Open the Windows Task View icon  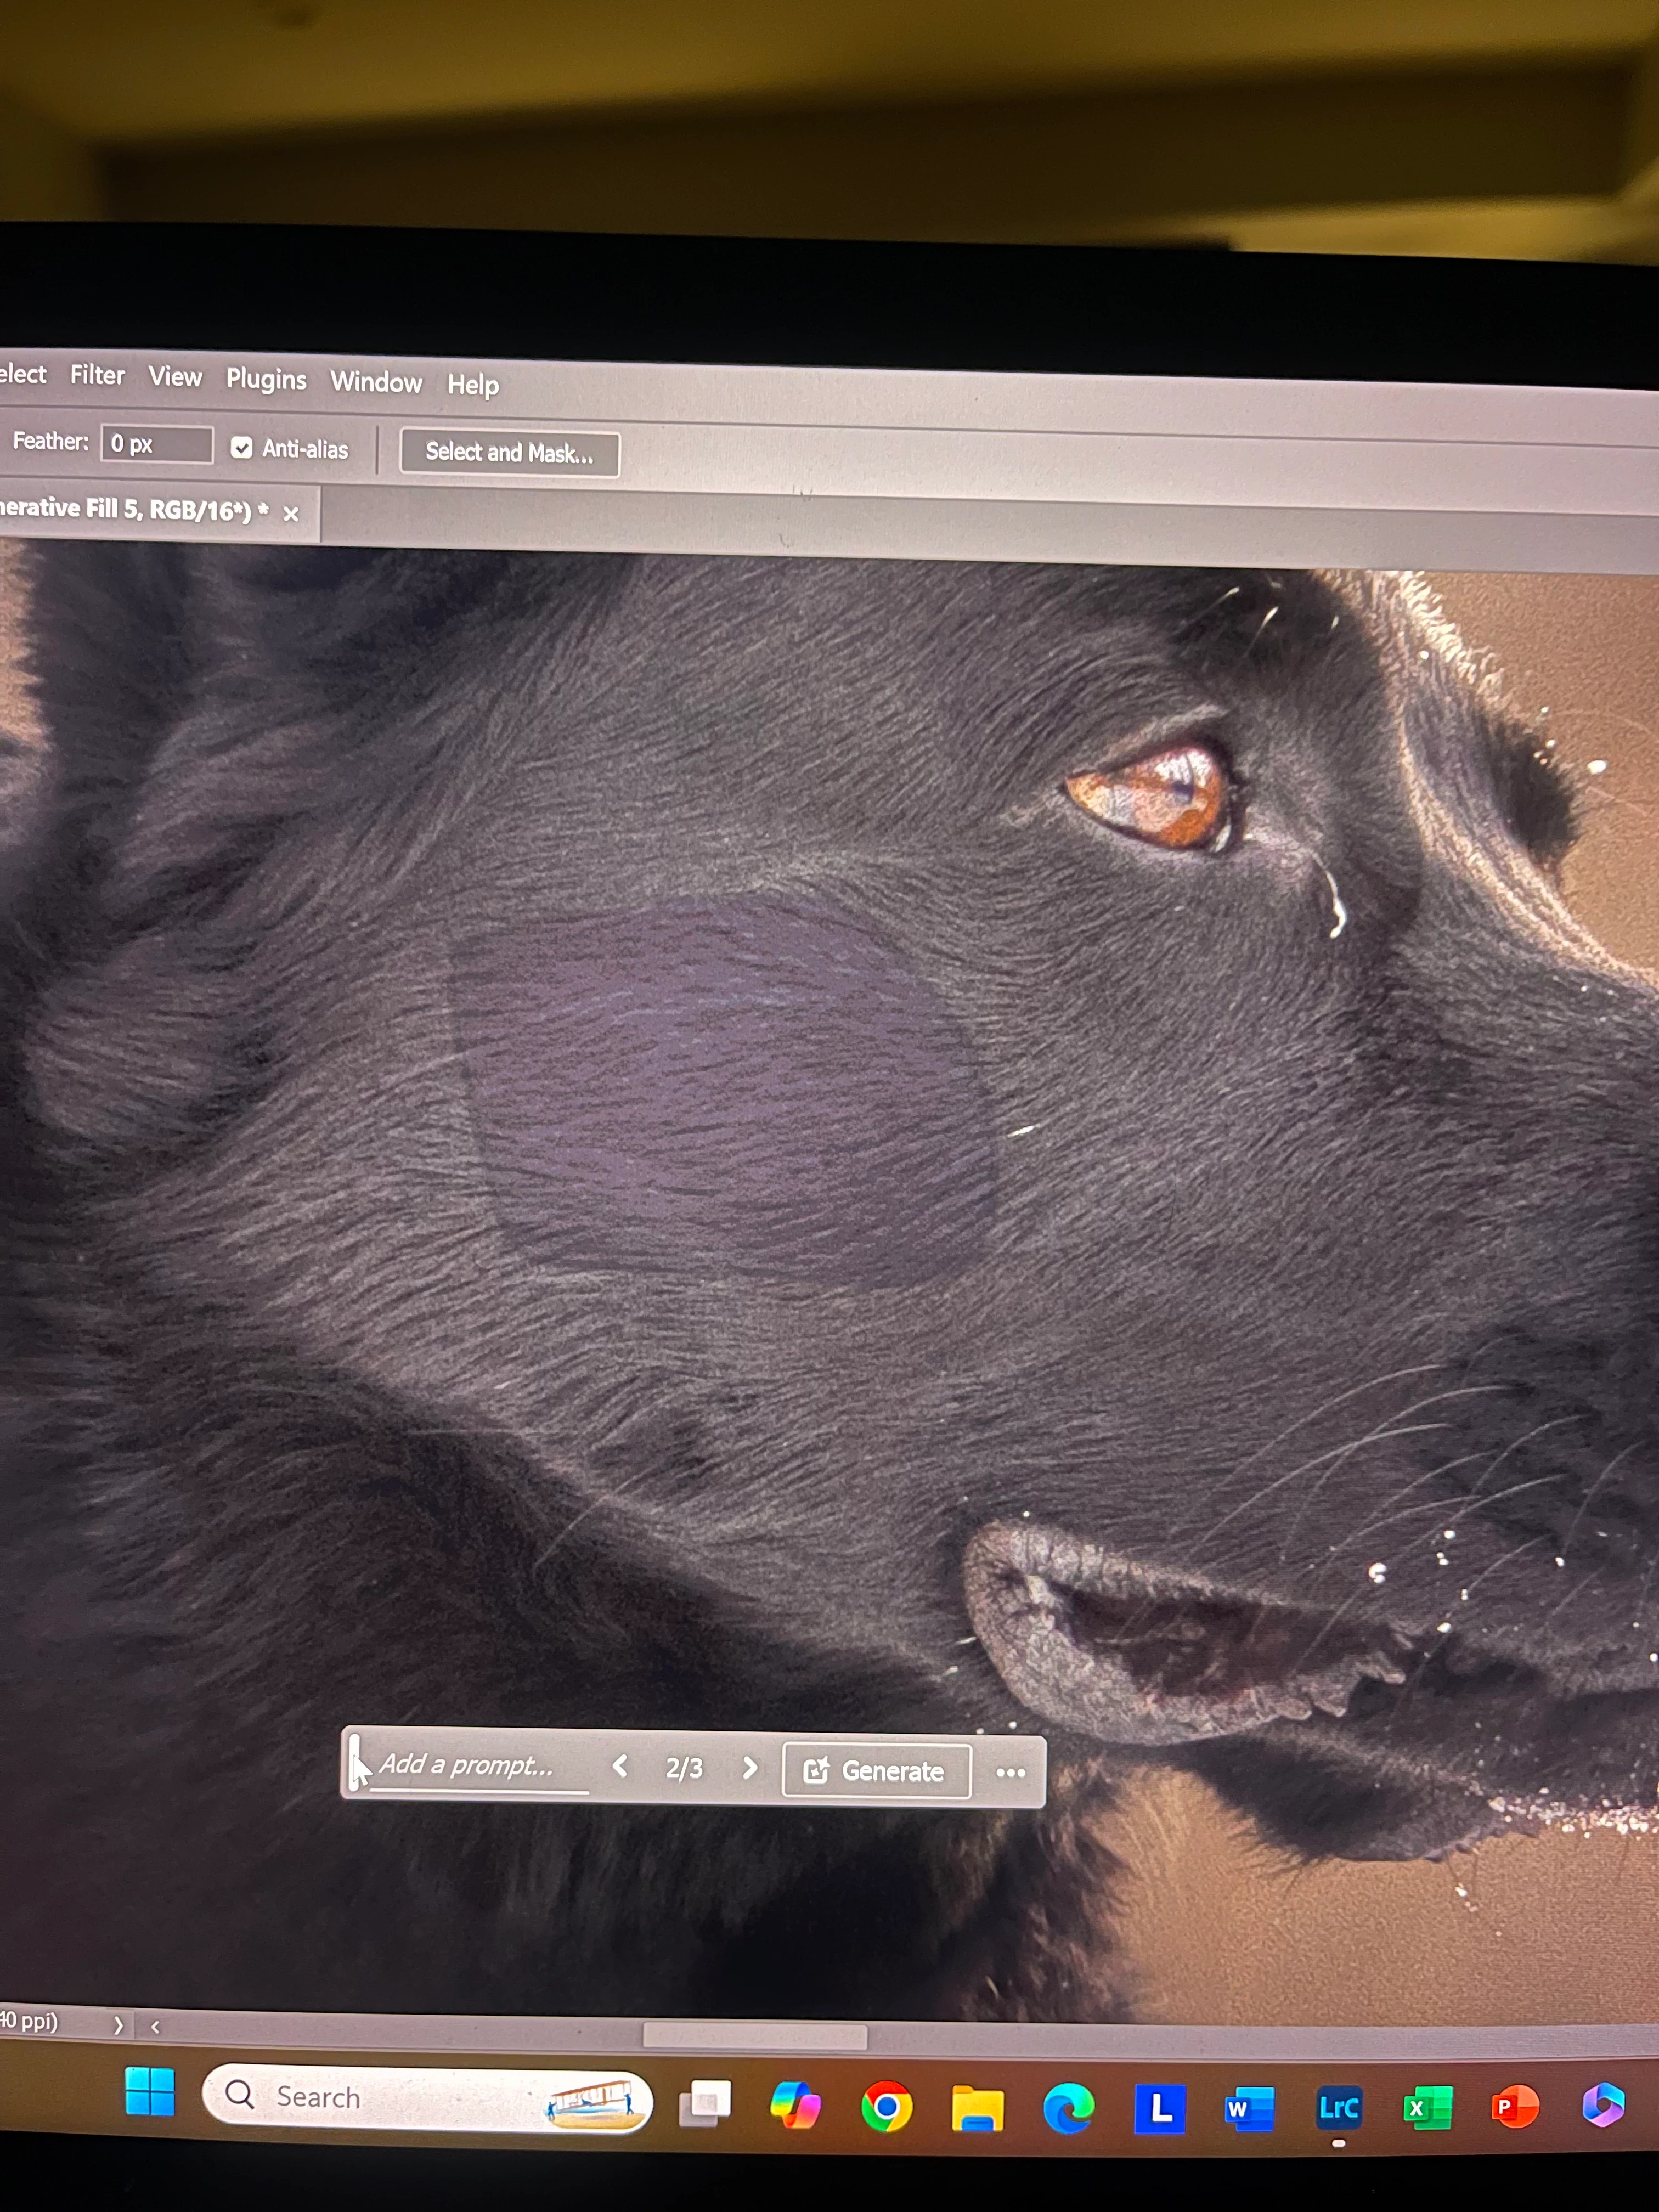point(705,2104)
